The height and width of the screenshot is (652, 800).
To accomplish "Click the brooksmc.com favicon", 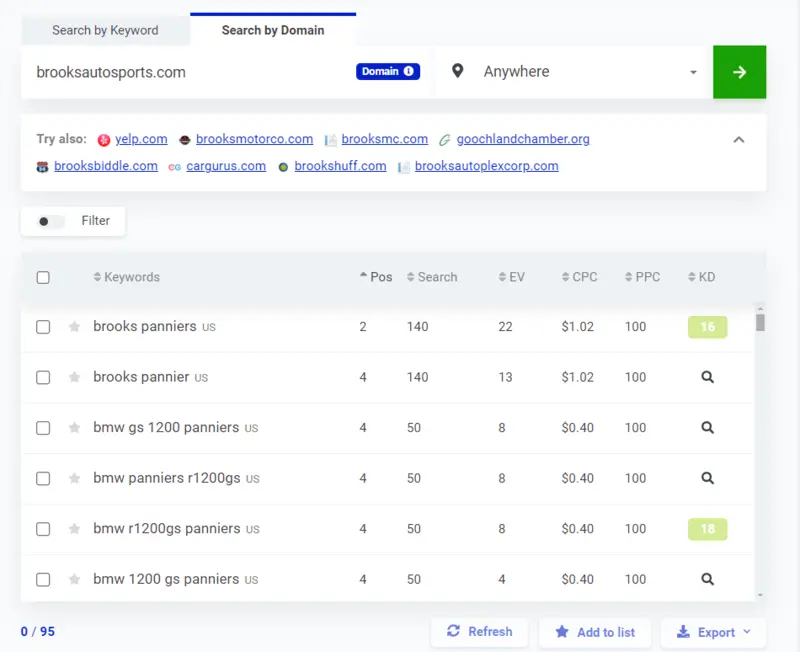I will [331, 140].
